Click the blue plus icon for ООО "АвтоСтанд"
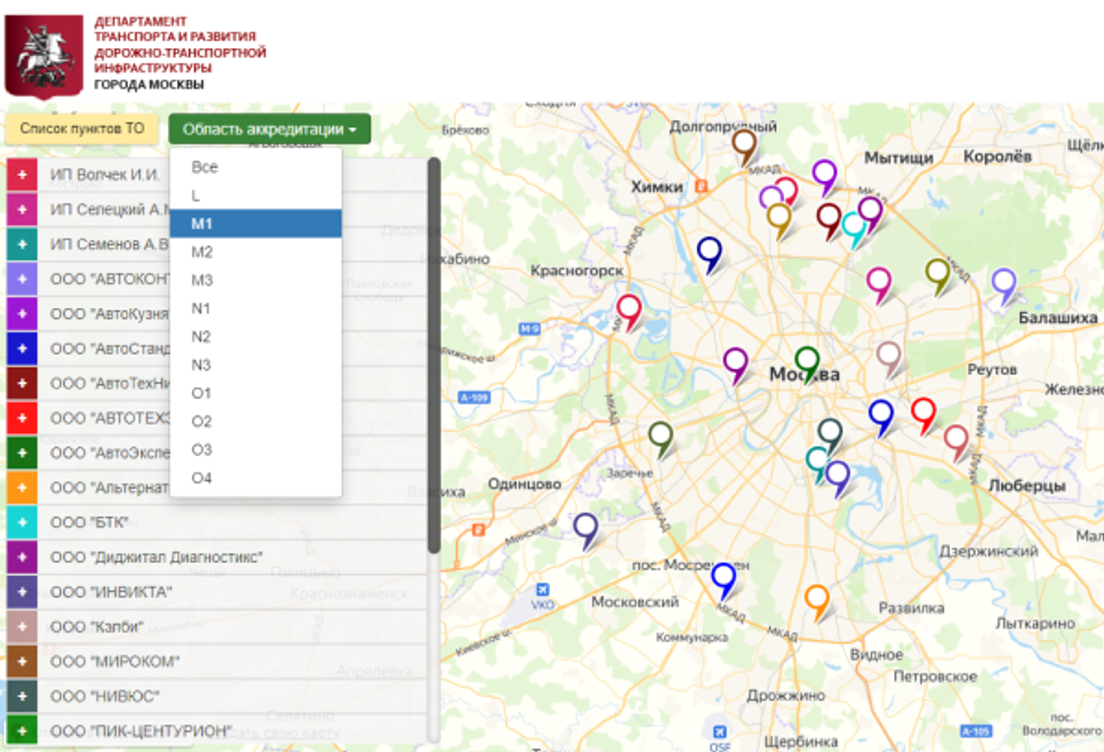1104x752 pixels. (22, 349)
